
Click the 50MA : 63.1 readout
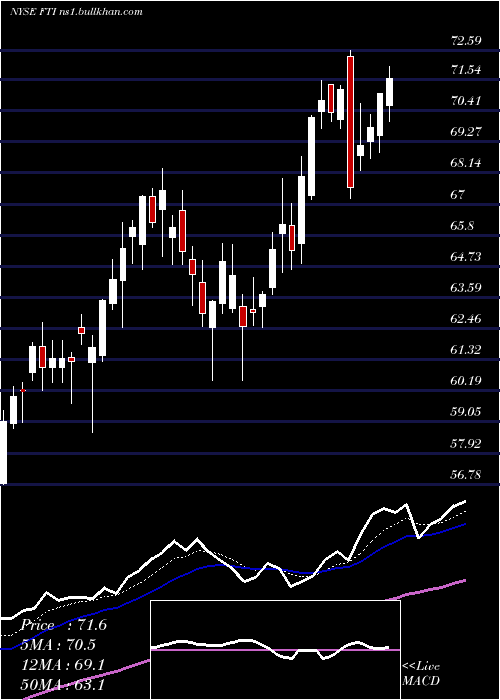(x=63, y=684)
